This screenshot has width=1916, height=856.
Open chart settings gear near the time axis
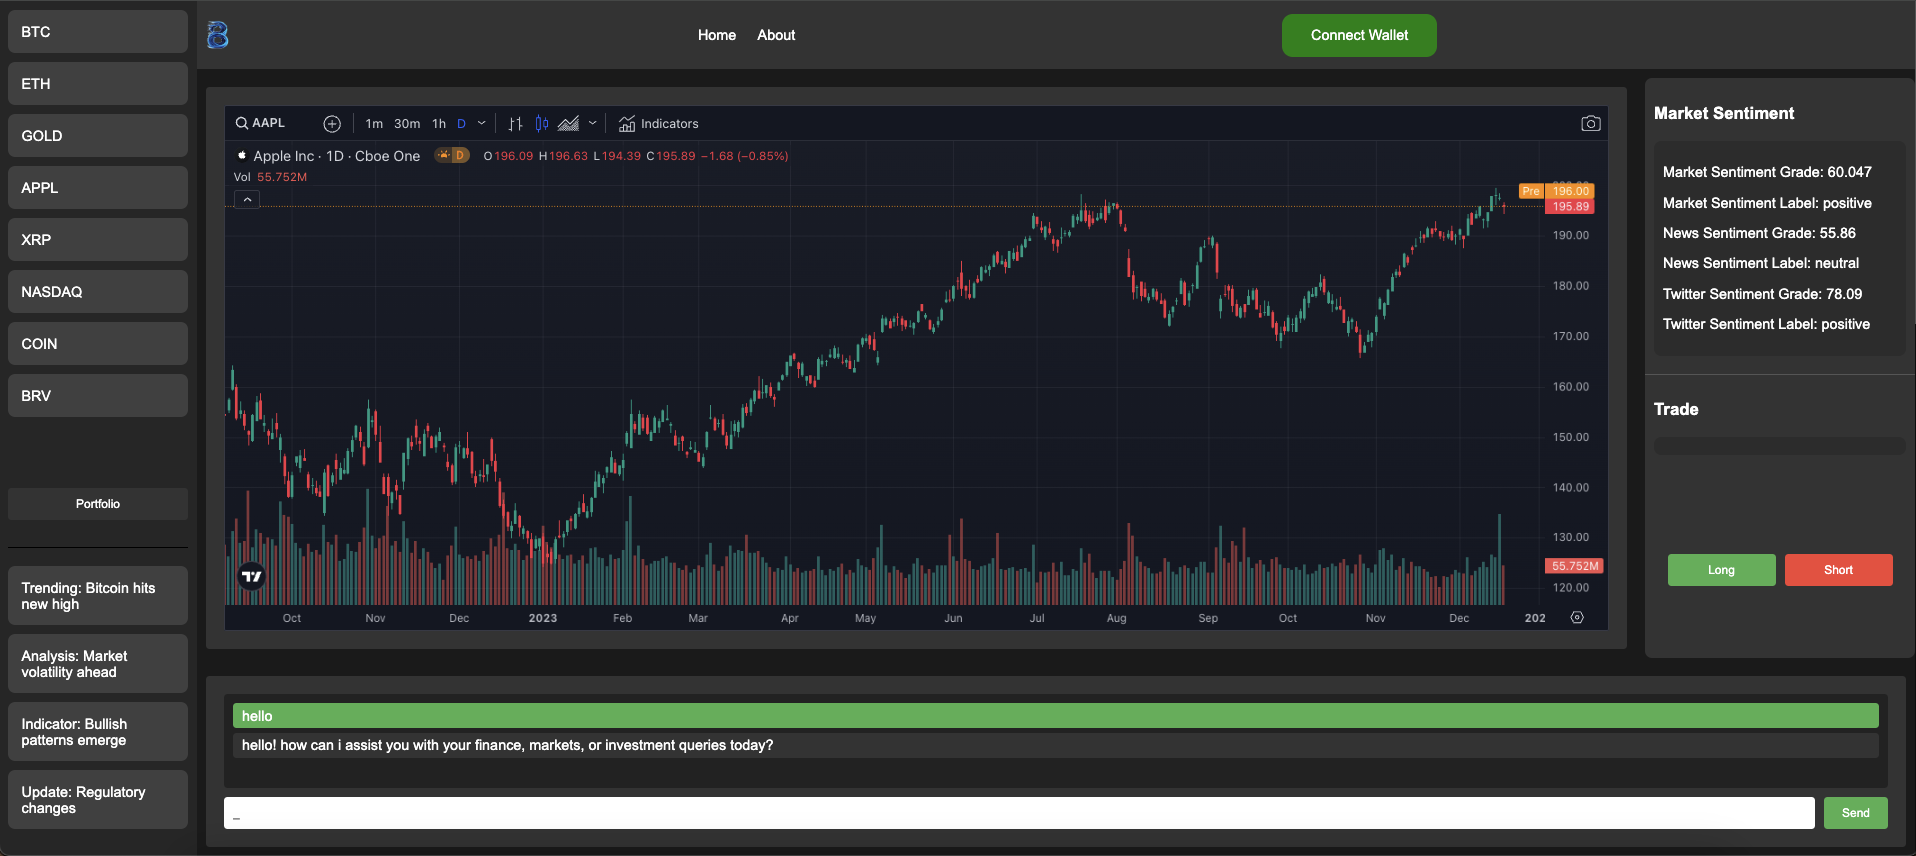[x=1577, y=618]
